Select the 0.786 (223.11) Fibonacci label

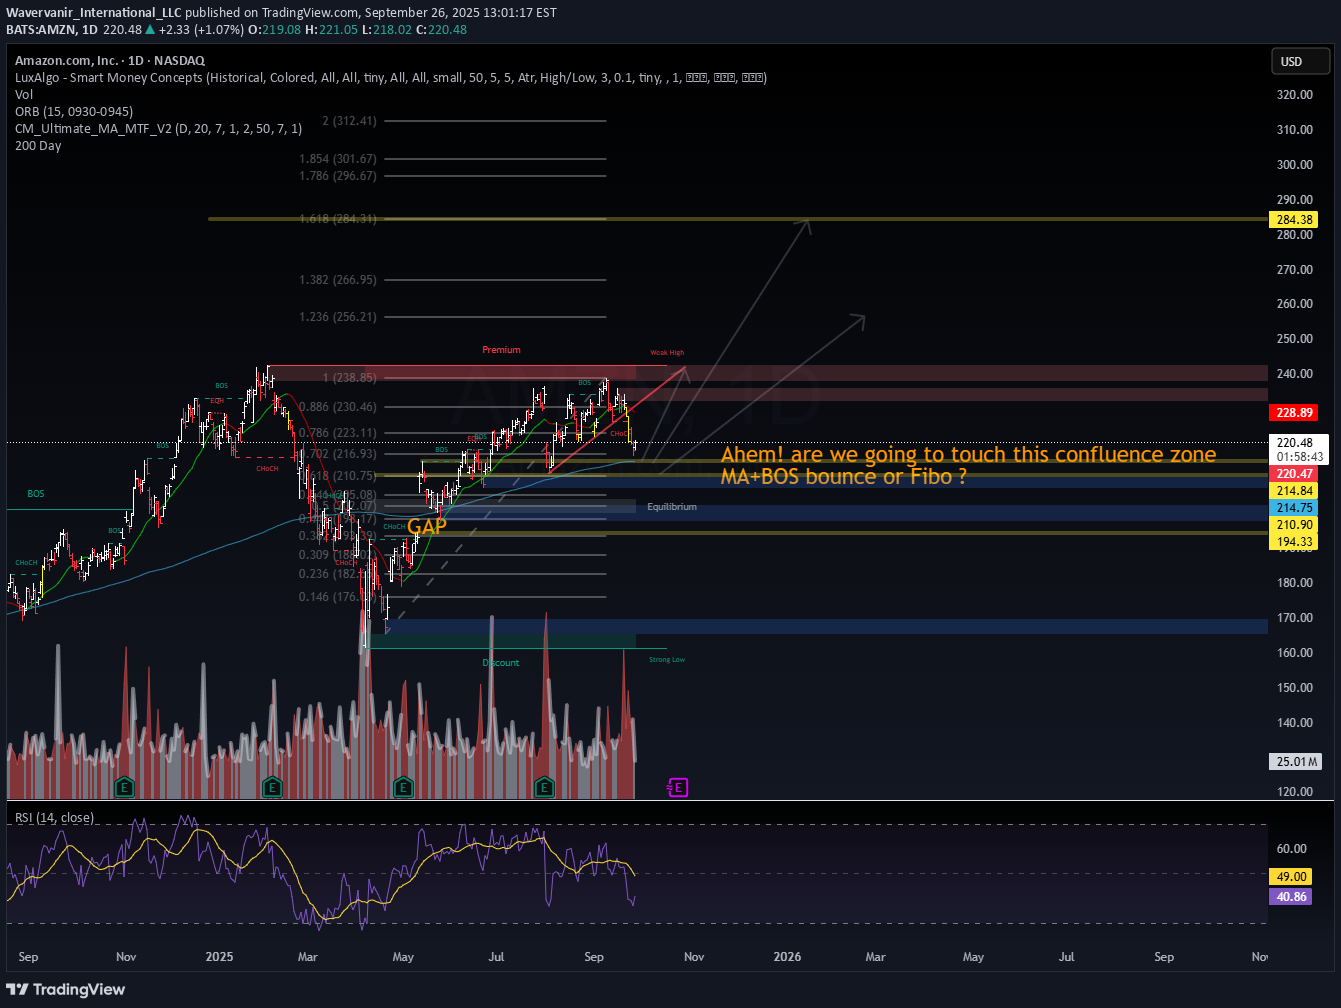point(338,433)
